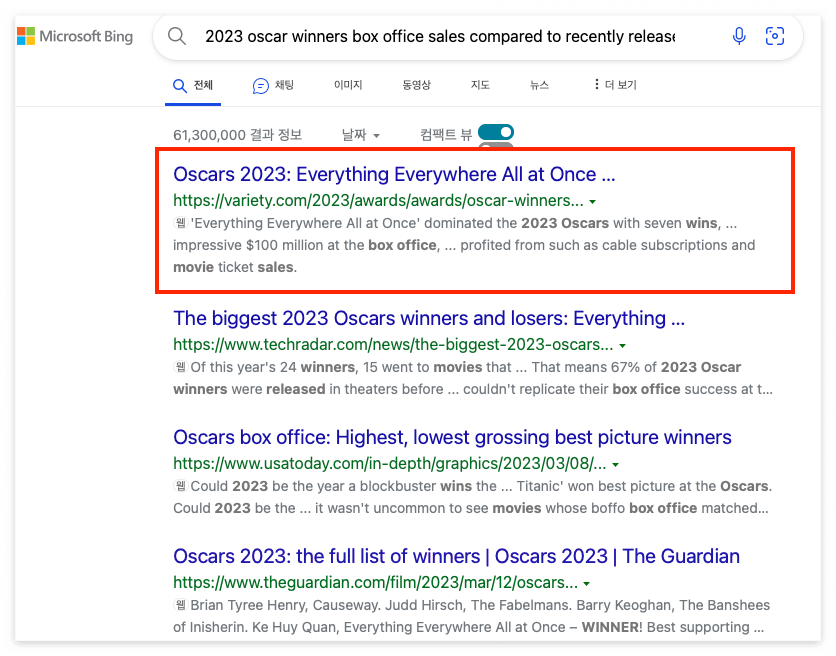
Task: Expand arrow next to variety.com URL
Action: point(592,202)
